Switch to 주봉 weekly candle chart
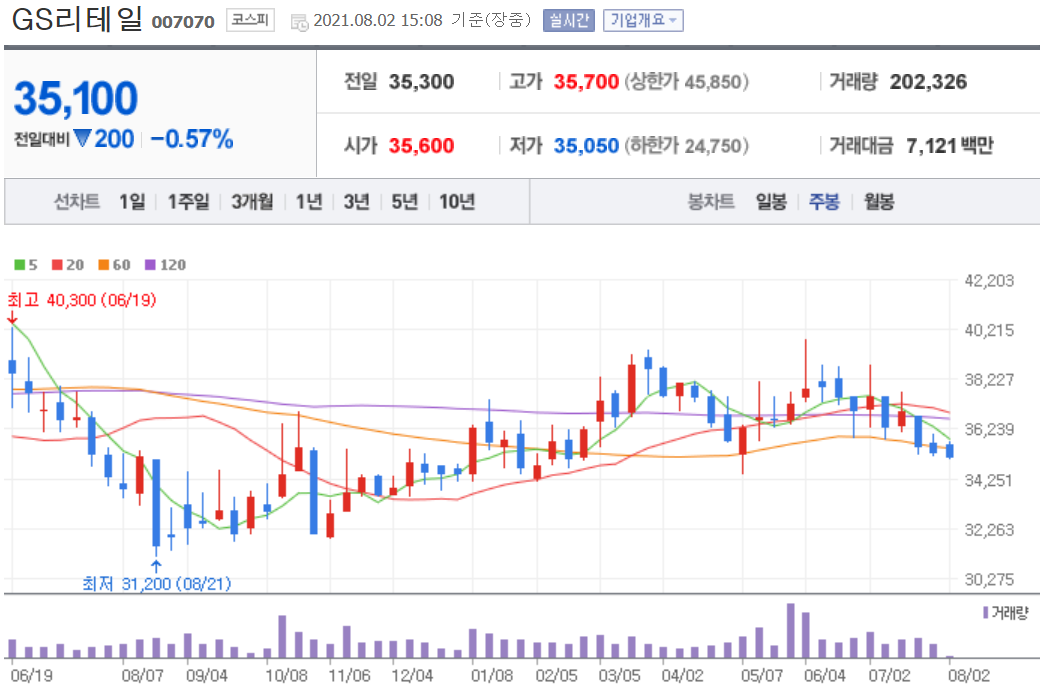 pos(824,201)
